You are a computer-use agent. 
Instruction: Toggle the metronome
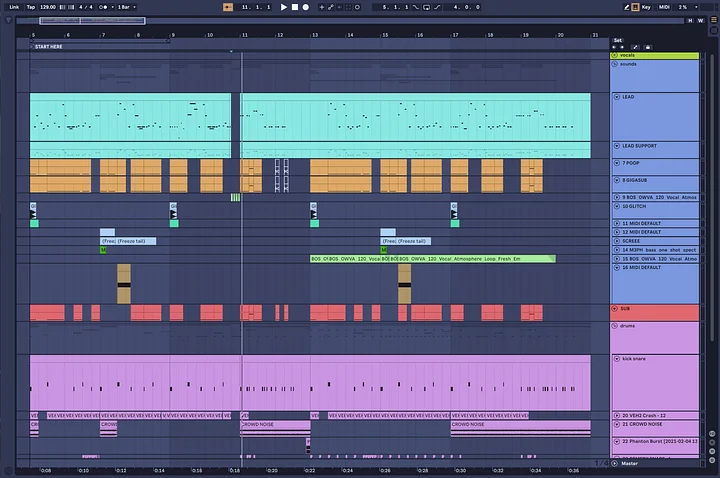coord(103,7)
